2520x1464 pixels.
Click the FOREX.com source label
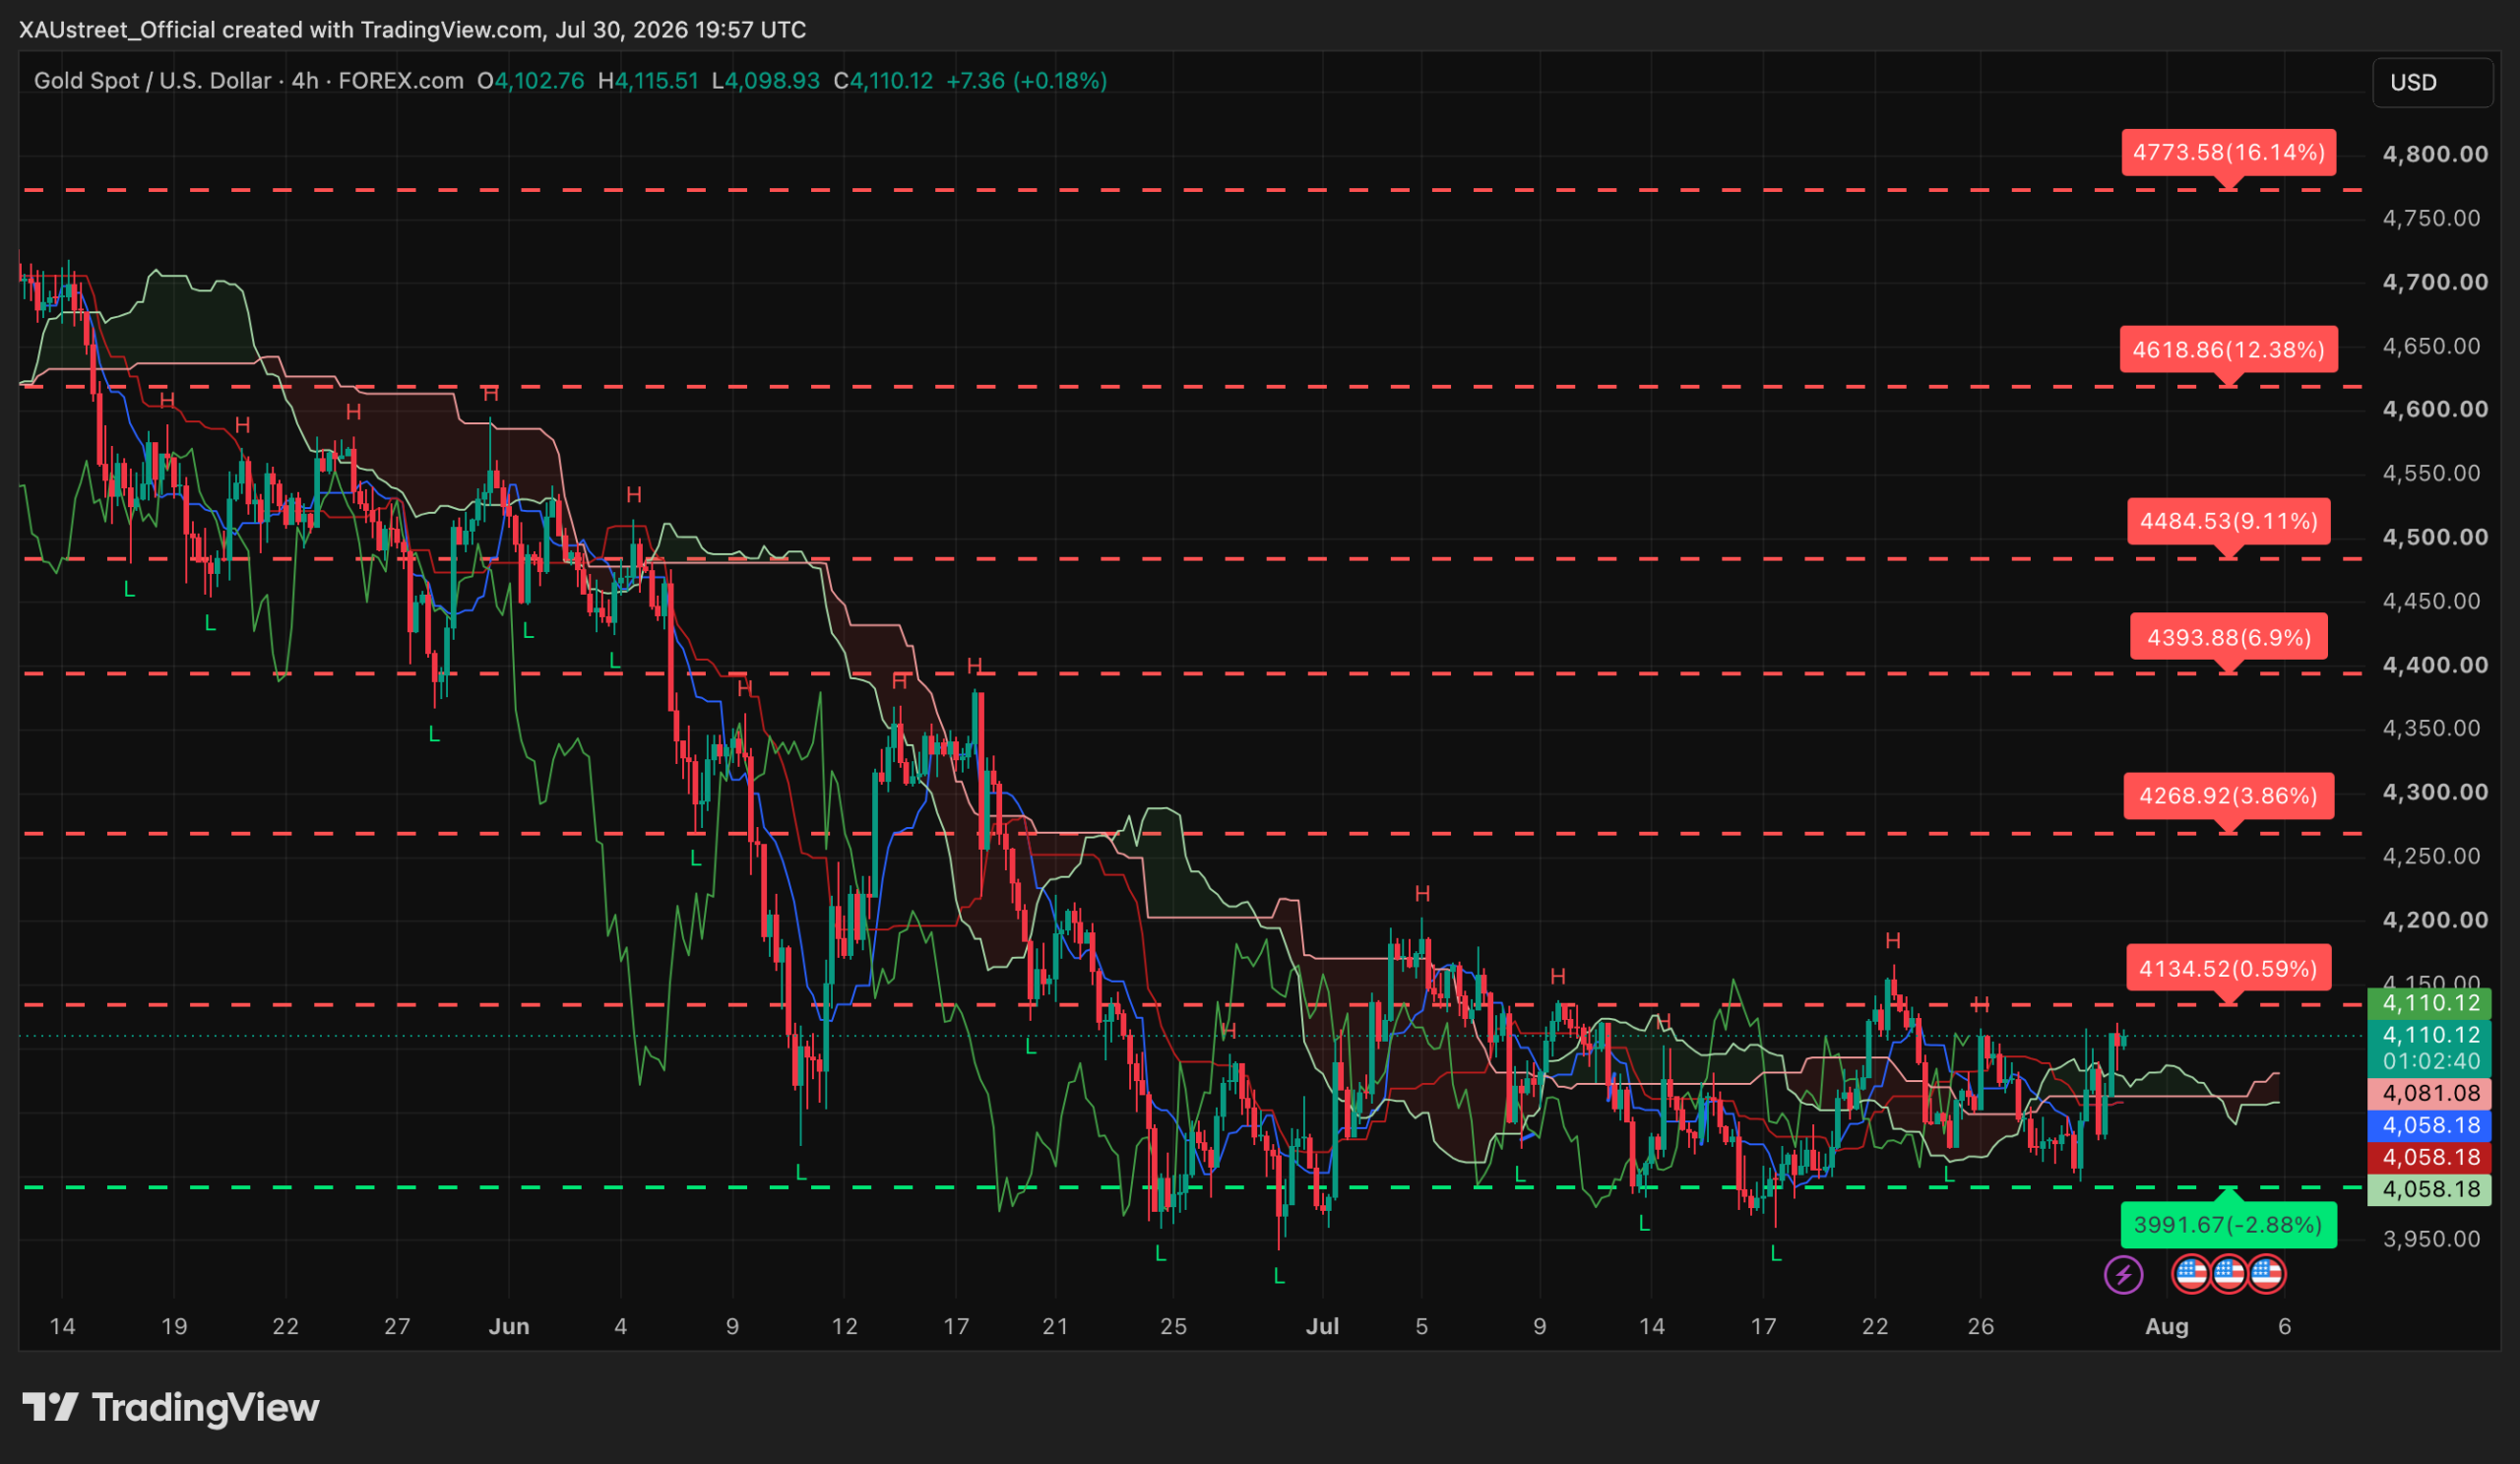pyautogui.click(x=401, y=81)
